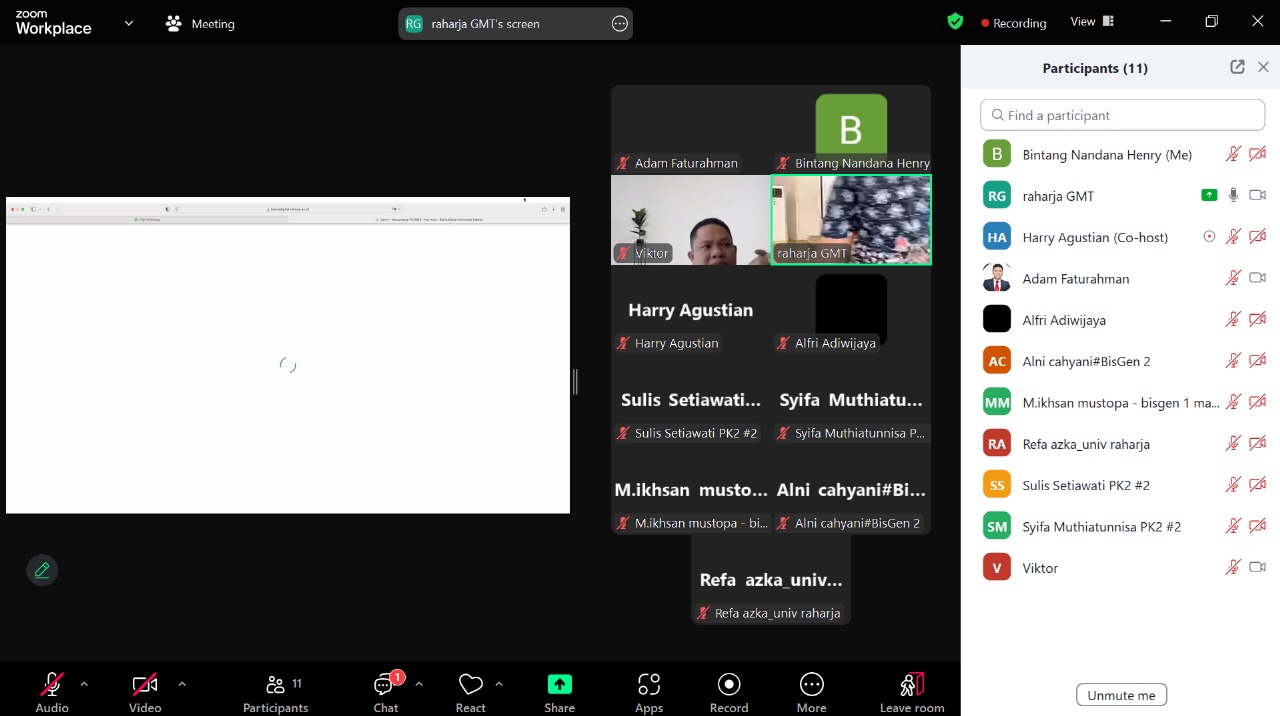This screenshot has width=1280, height=716.
Task: Toggle the Video camera on
Action: click(x=145, y=684)
